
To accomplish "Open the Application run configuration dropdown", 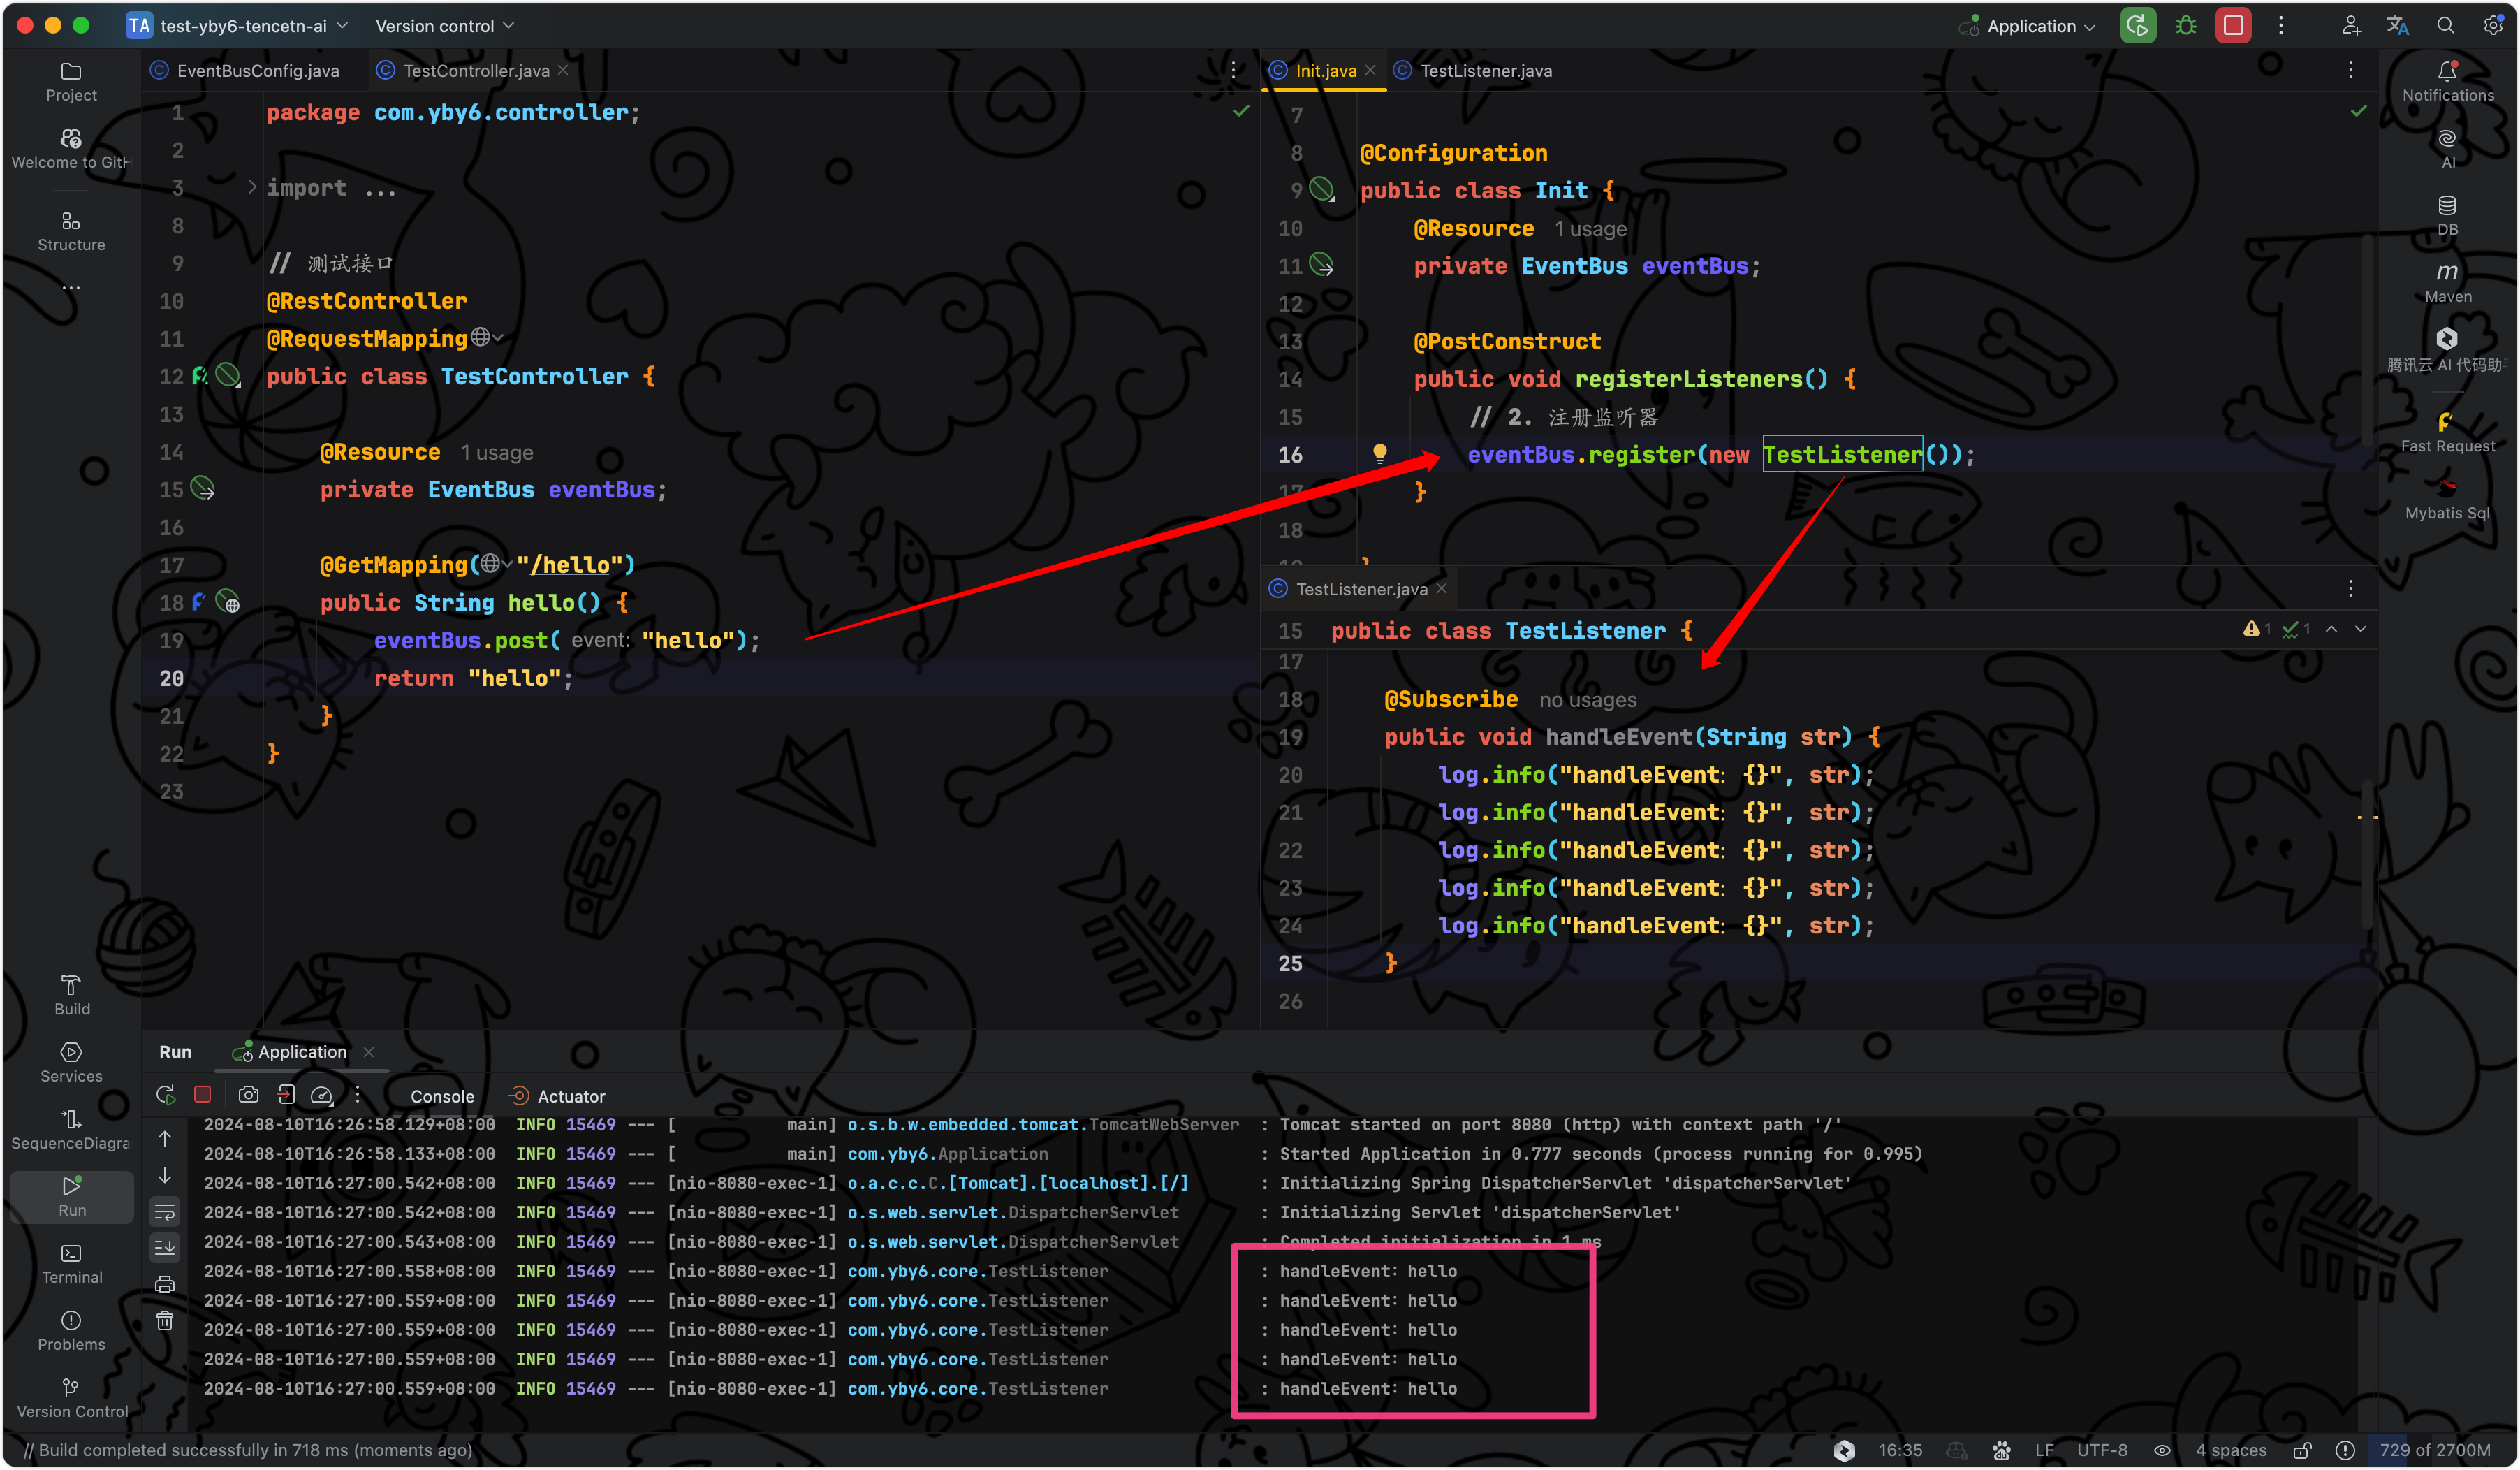I will coord(2029,26).
